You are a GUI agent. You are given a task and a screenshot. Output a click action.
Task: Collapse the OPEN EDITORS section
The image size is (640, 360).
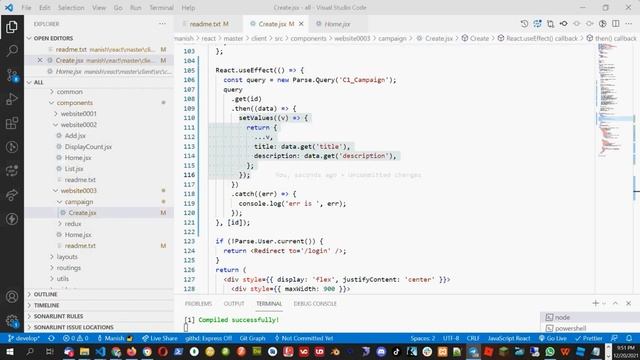[x=53, y=38]
